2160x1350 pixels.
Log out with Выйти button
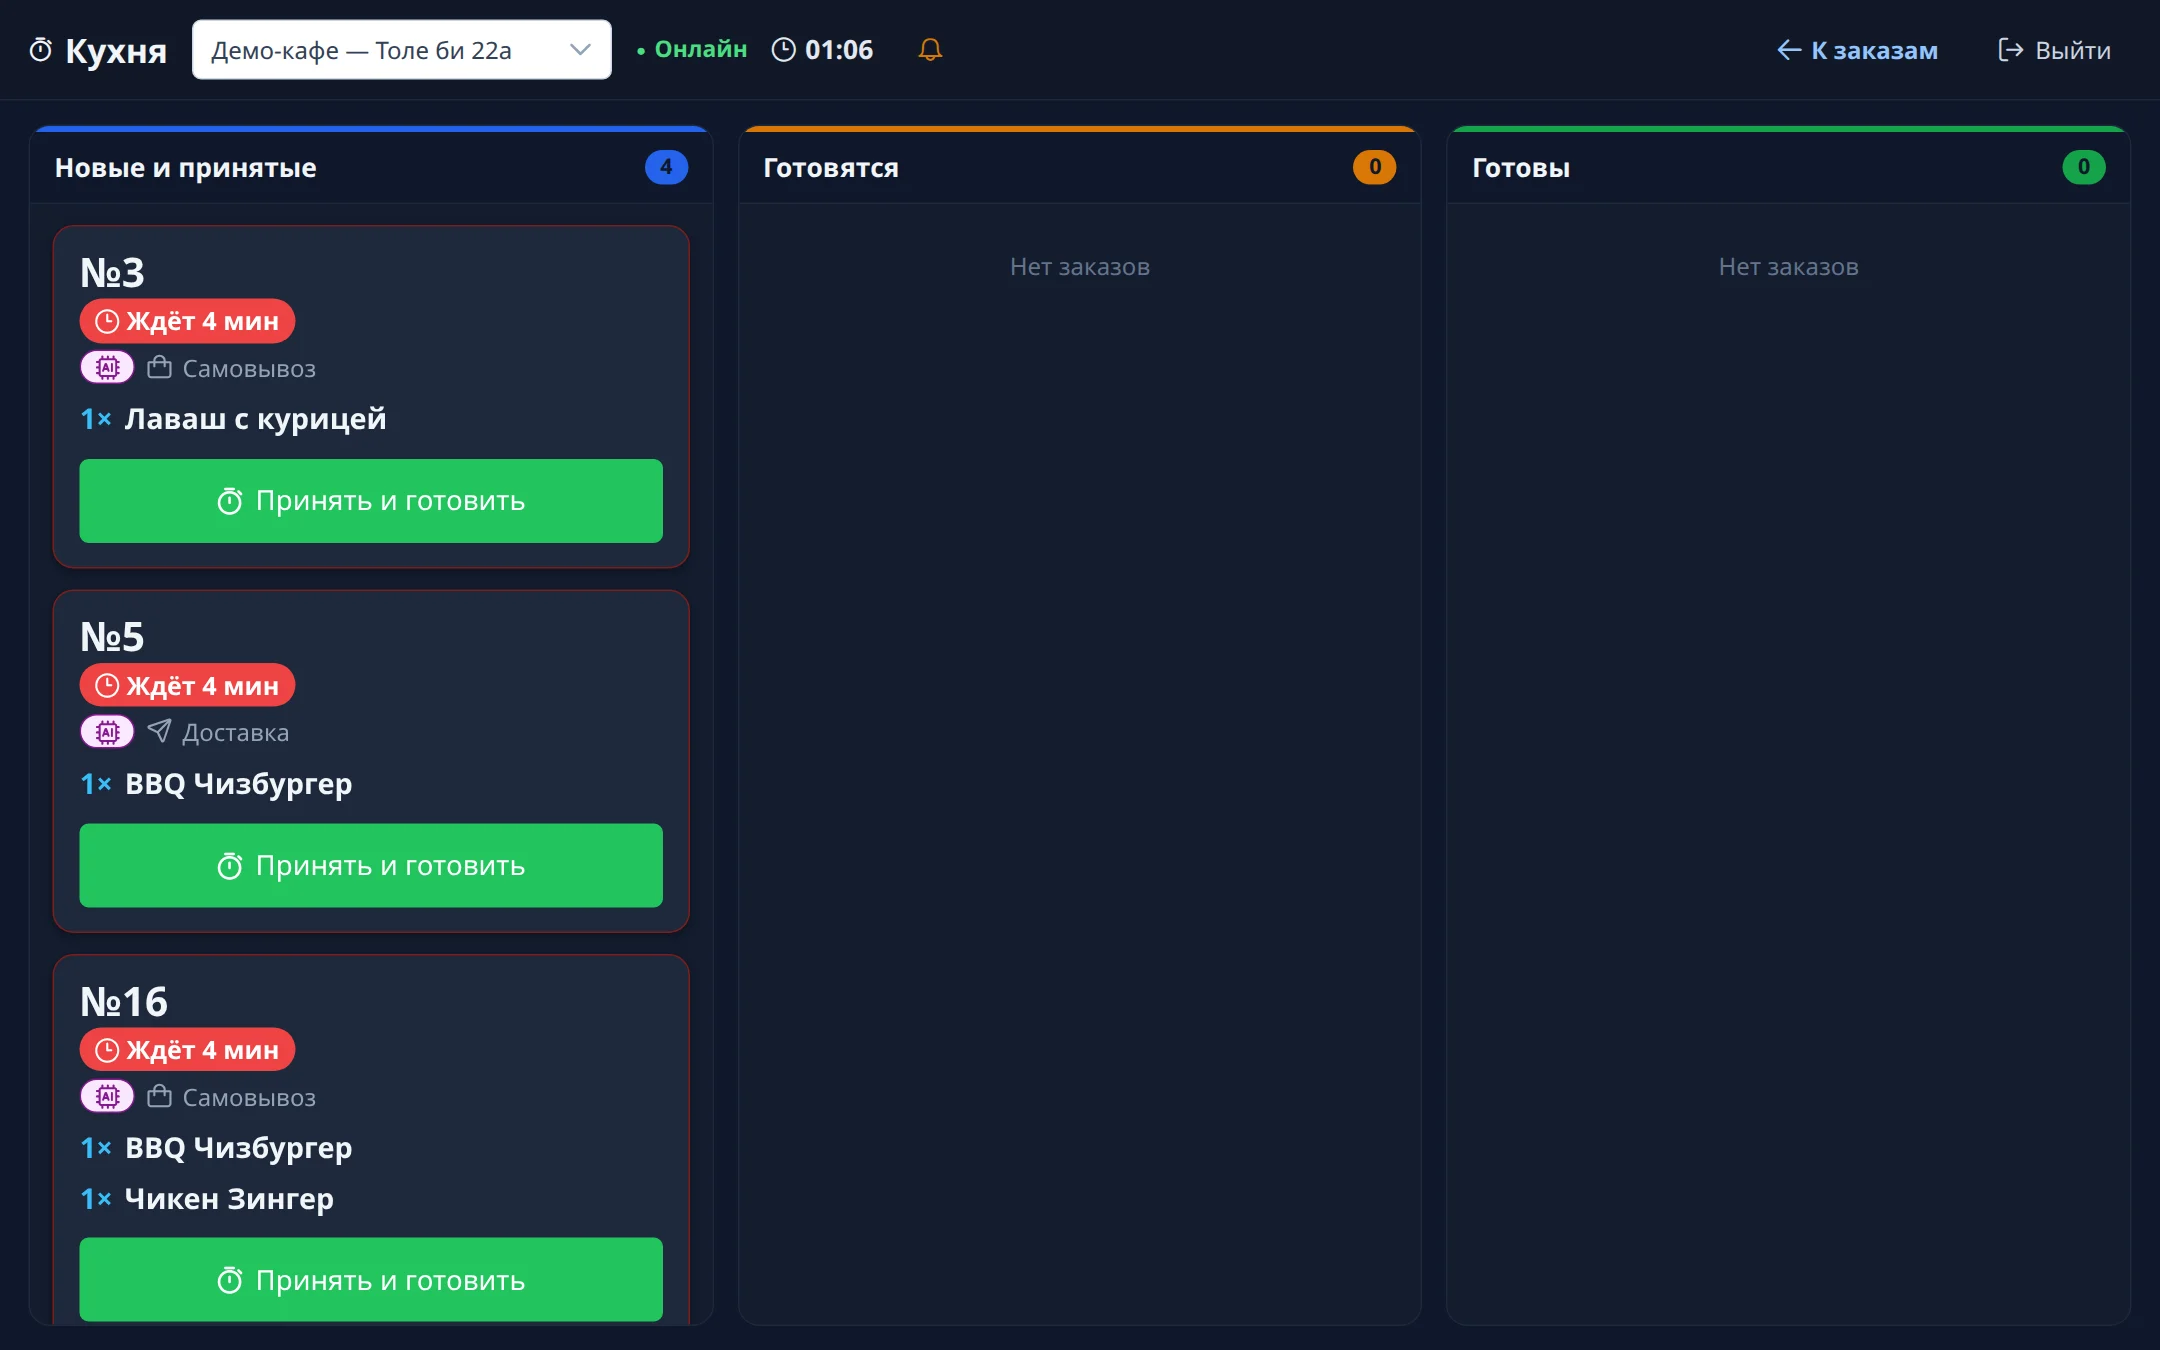(2054, 50)
